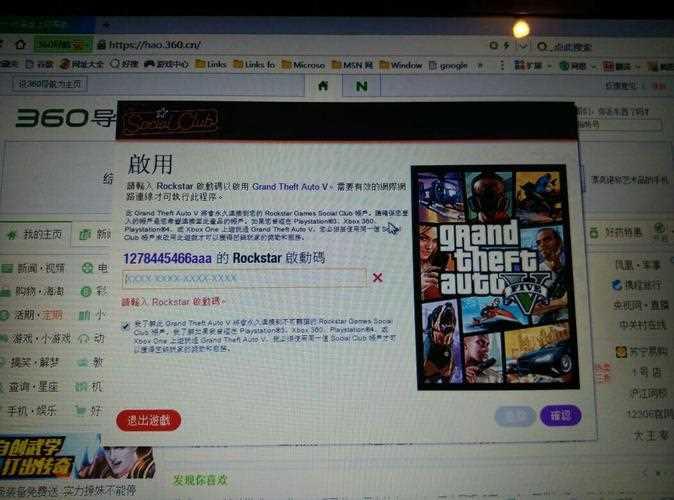
Task: Open the google bookmark
Action: point(448,65)
